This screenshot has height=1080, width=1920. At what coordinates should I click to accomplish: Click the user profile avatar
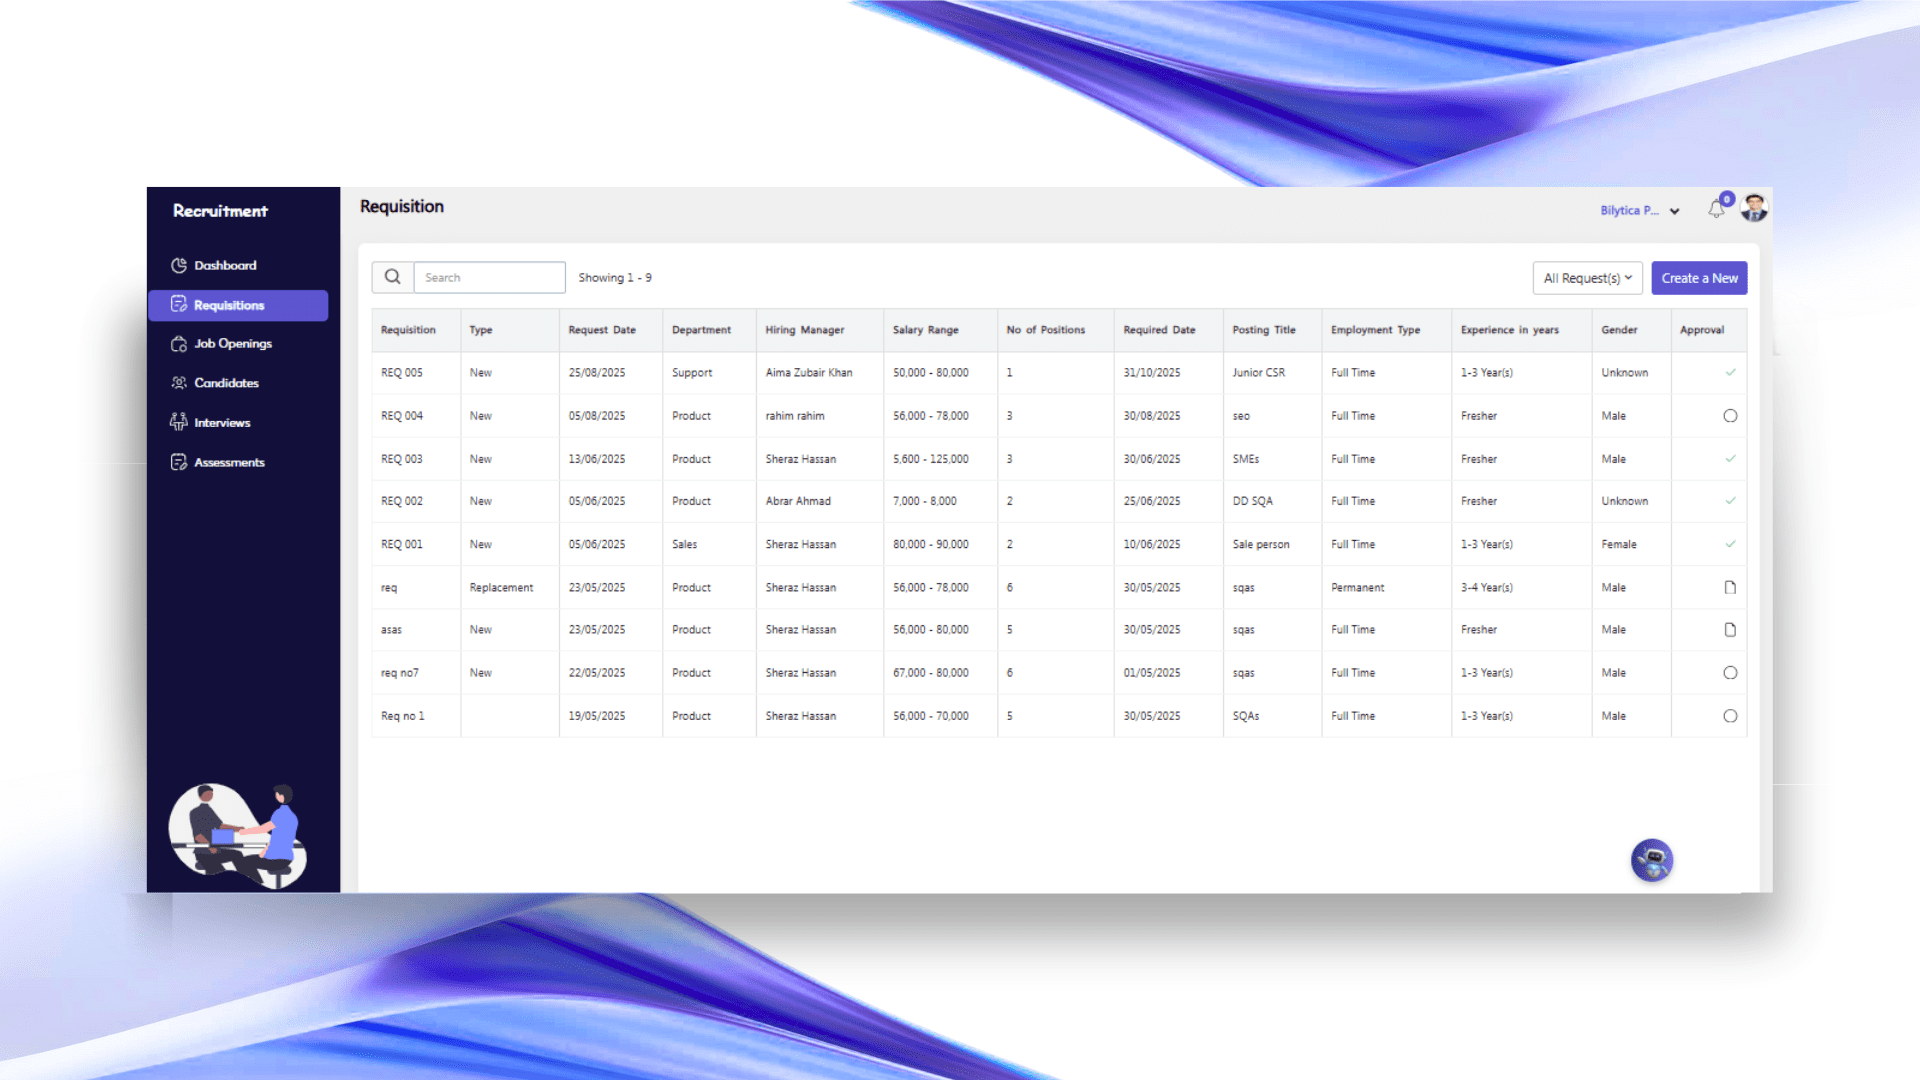(x=1754, y=208)
